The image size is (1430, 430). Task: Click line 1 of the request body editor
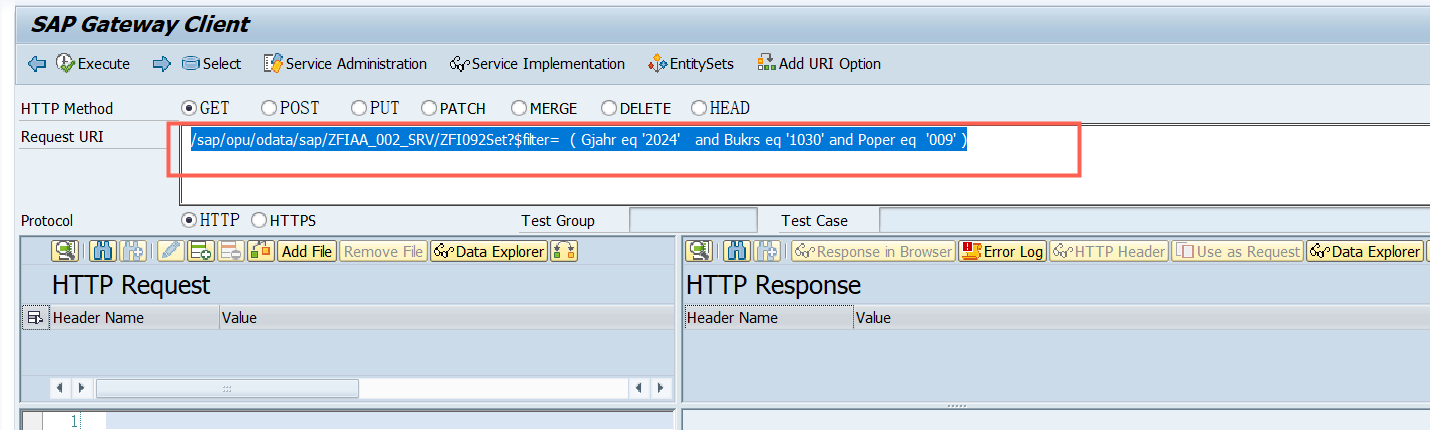(390, 422)
